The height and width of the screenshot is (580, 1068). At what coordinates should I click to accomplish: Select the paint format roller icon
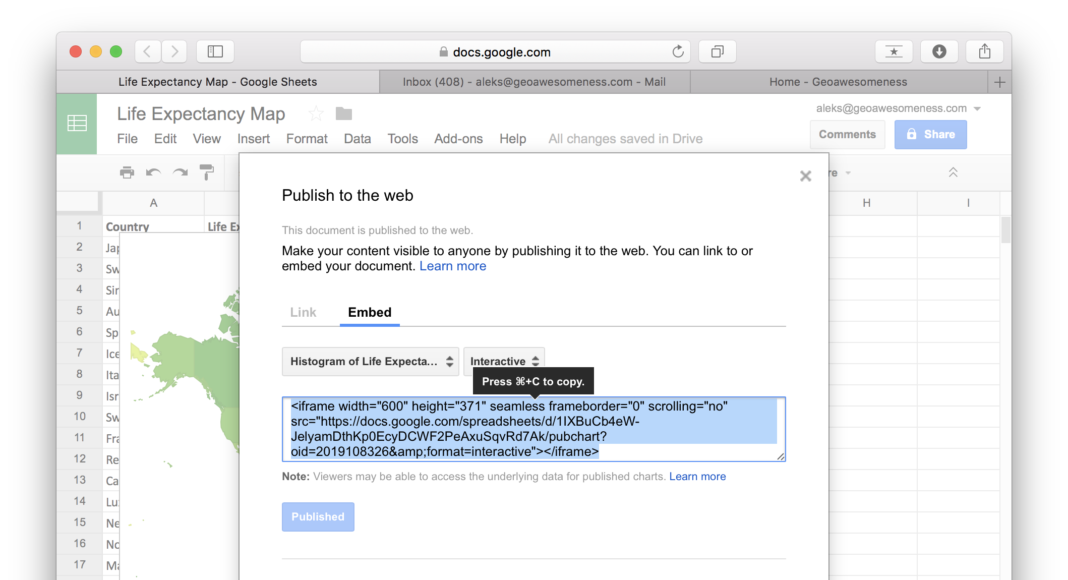coord(207,172)
